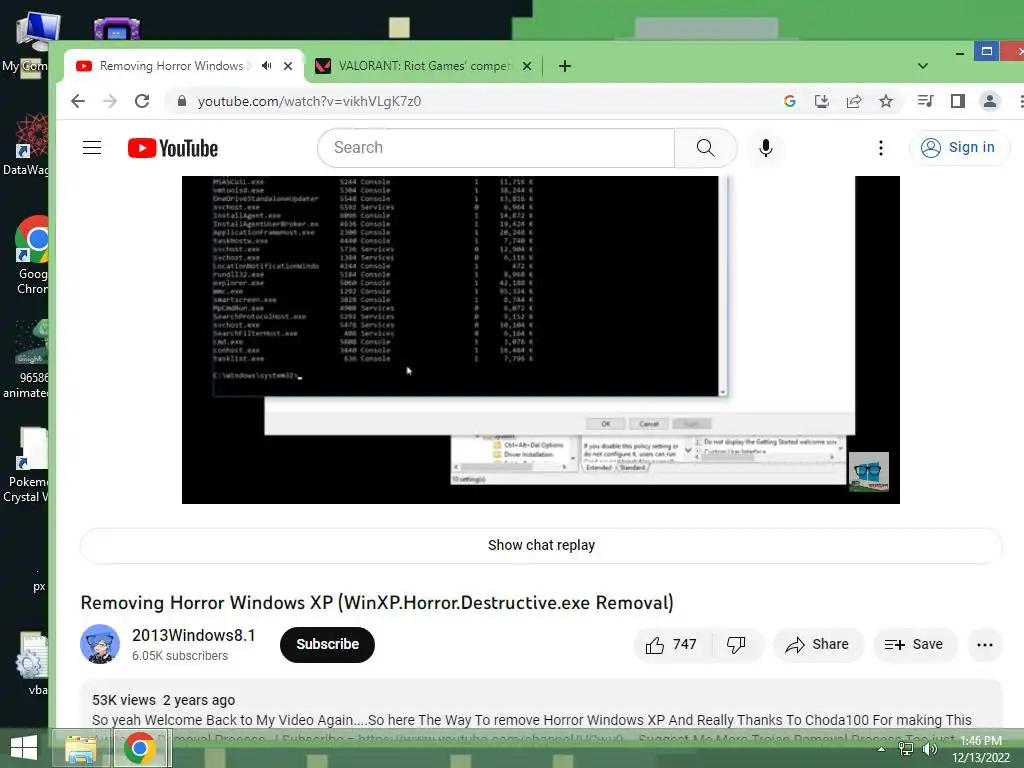
Task: Go forward in Chrome
Action: pyautogui.click(x=110, y=101)
